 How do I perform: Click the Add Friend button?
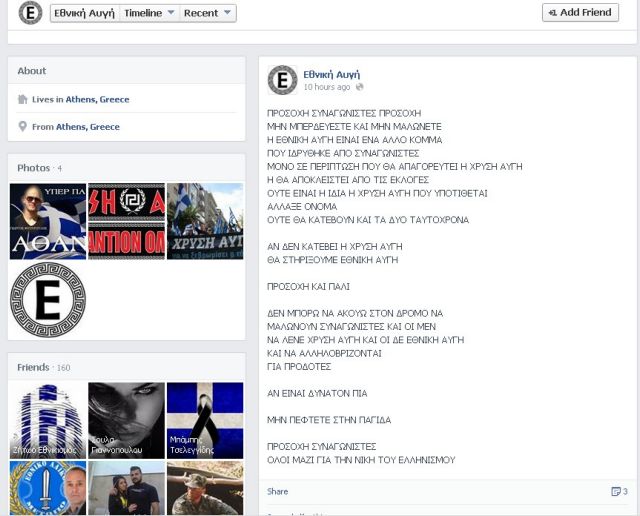(580, 12)
